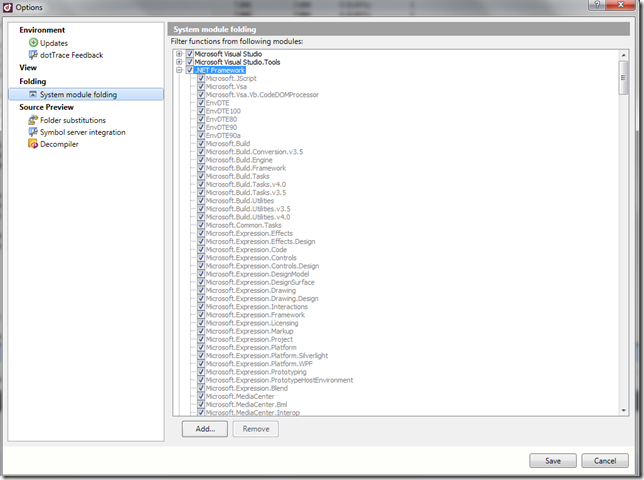644x480 pixels.
Task: Open the Decompiler settings page
Action: coord(59,144)
